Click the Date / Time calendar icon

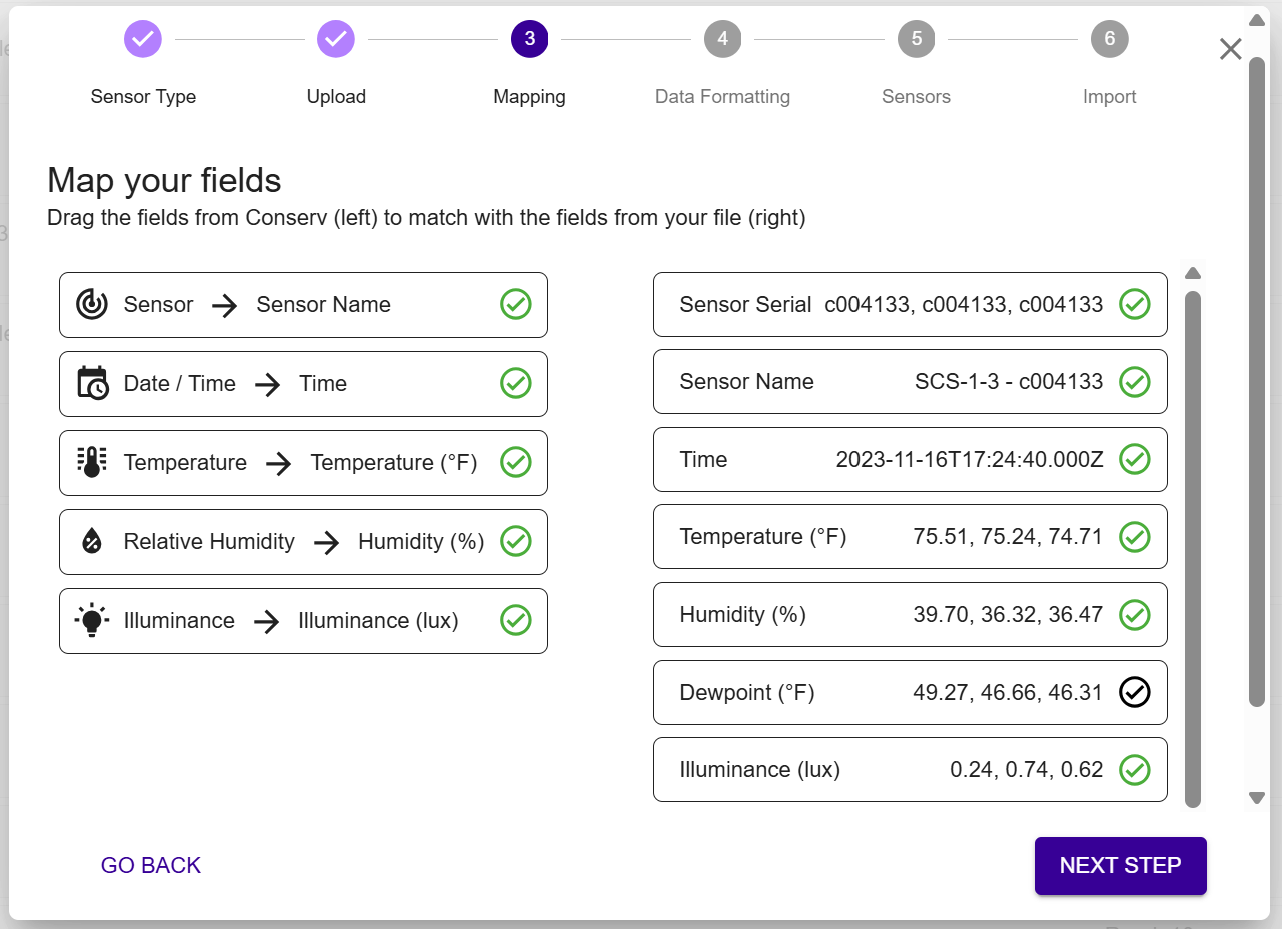[92, 383]
